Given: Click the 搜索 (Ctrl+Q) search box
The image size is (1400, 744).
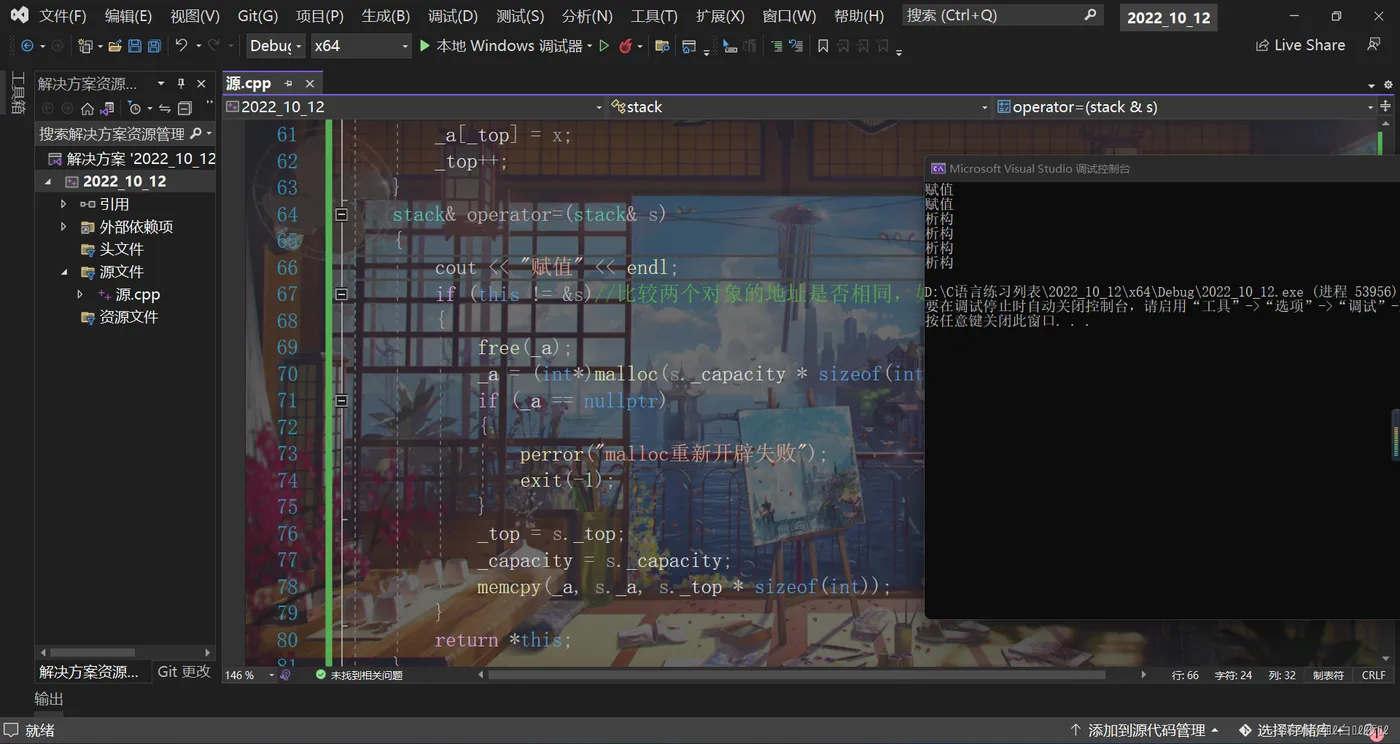Looking at the screenshot, I should [x=1002, y=16].
